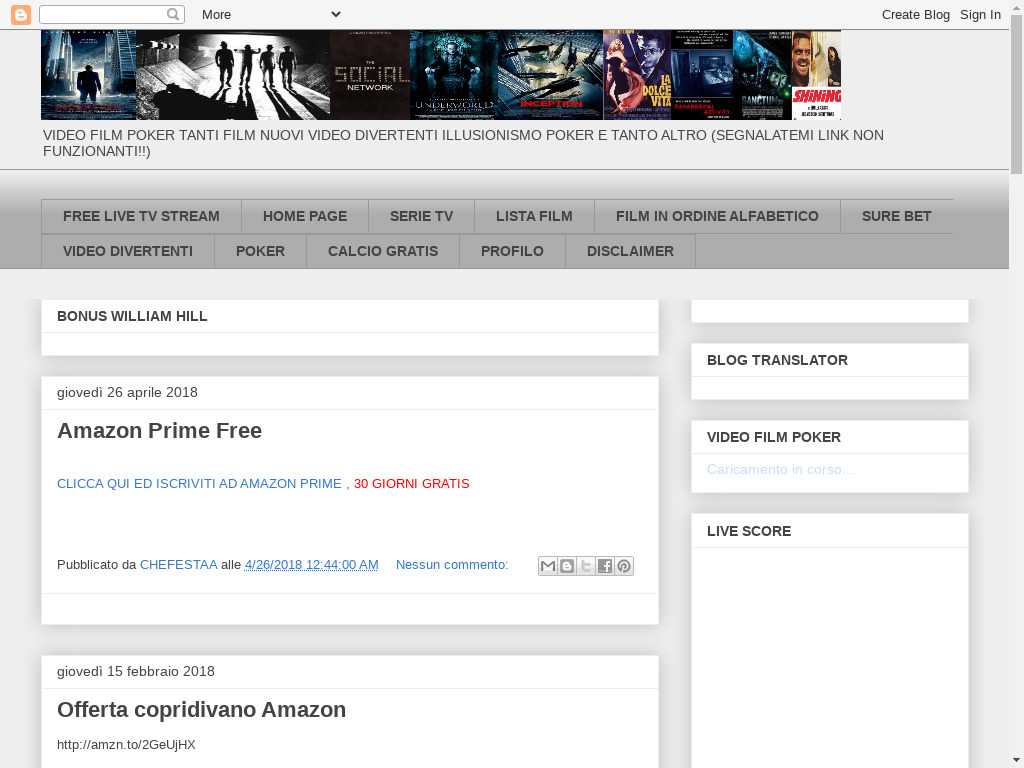Click the orange Blogger logo icon
This screenshot has width=1024, height=768.
pyautogui.click(x=21, y=14)
